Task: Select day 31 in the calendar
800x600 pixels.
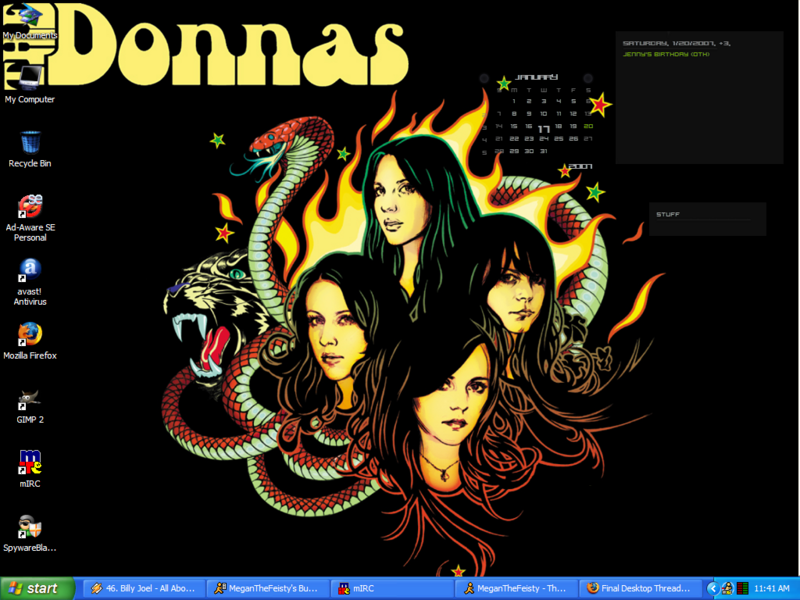Action: (544, 151)
